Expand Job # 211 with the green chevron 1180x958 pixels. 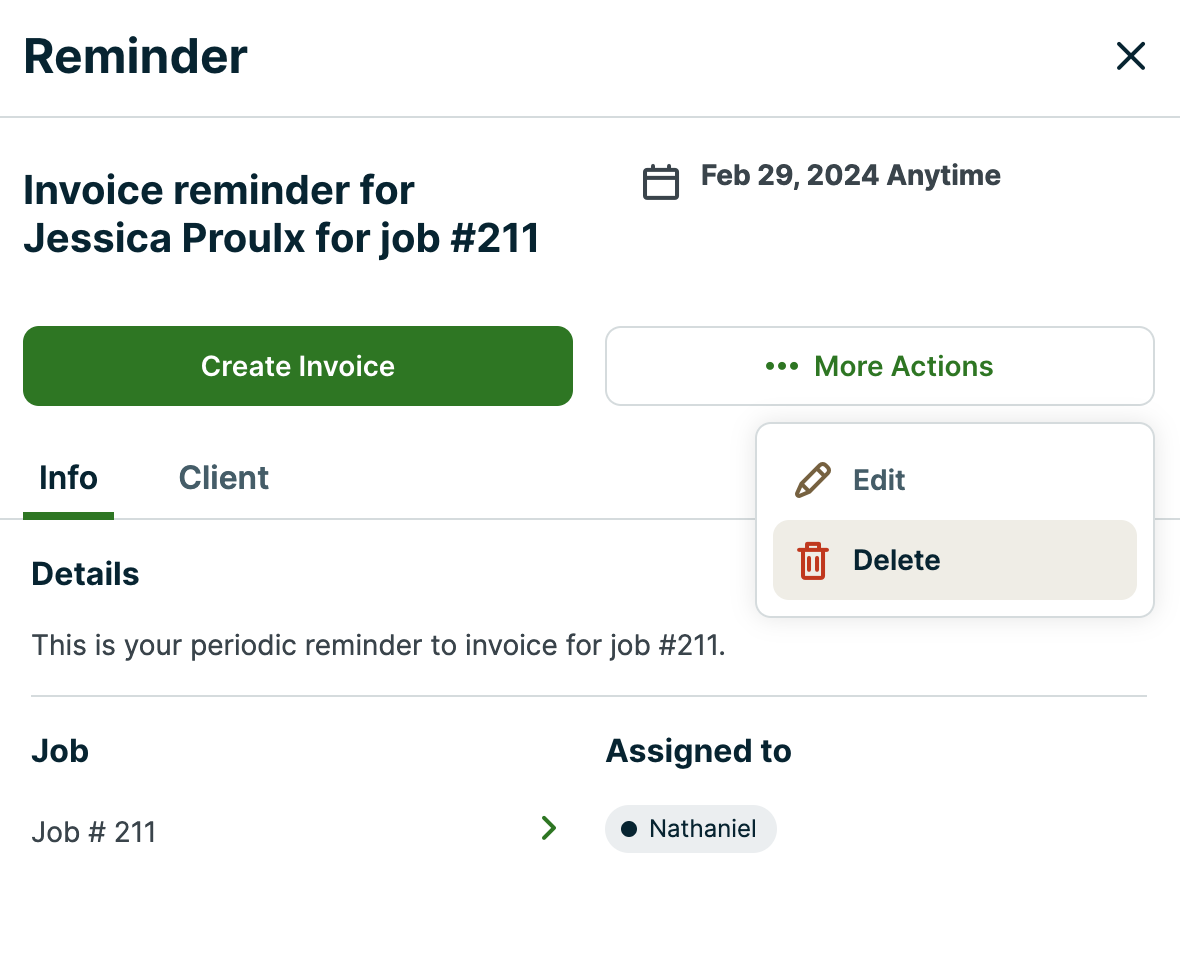coord(548,828)
